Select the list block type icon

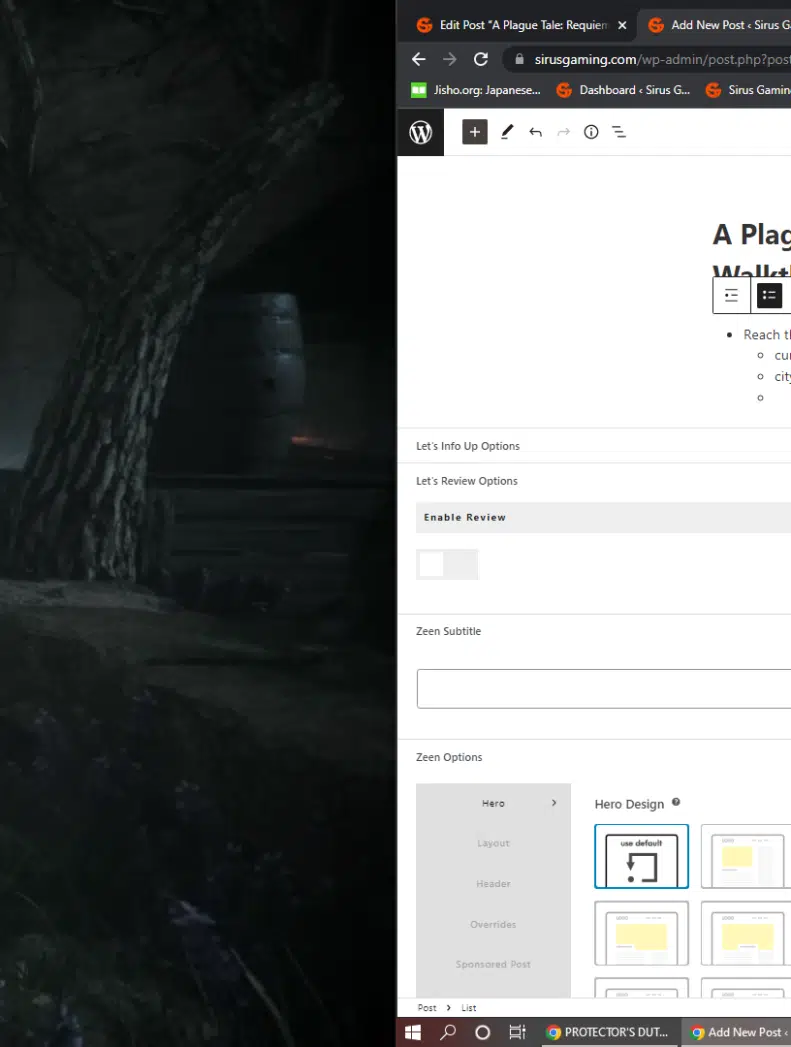pyautogui.click(x=769, y=295)
